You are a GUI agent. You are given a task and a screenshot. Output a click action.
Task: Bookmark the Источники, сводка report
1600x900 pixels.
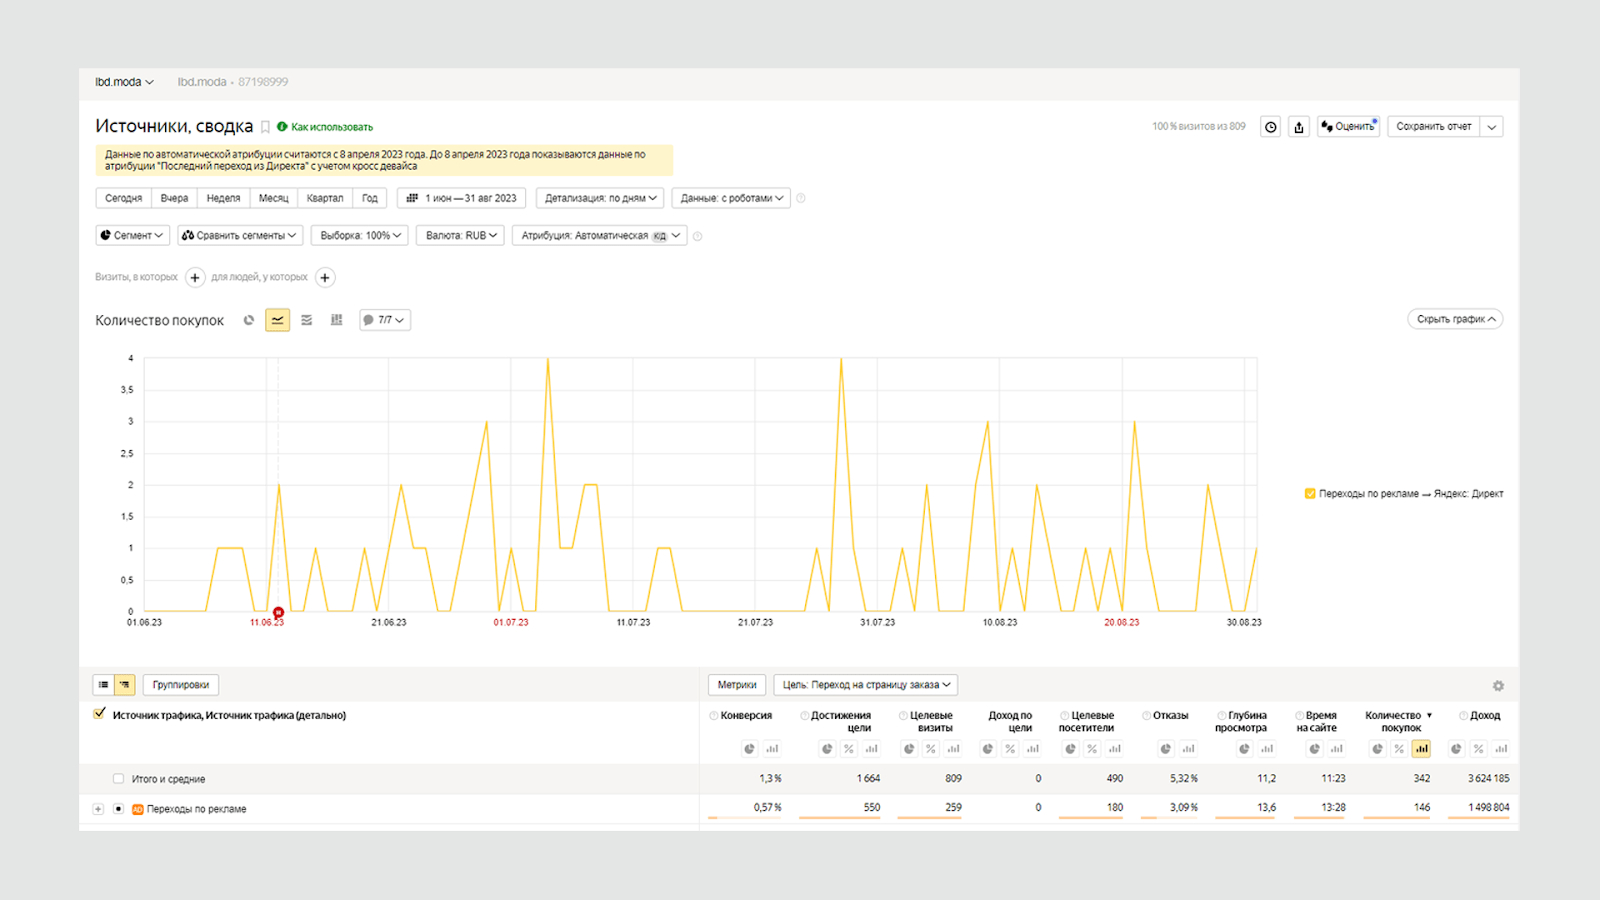(x=266, y=127)
